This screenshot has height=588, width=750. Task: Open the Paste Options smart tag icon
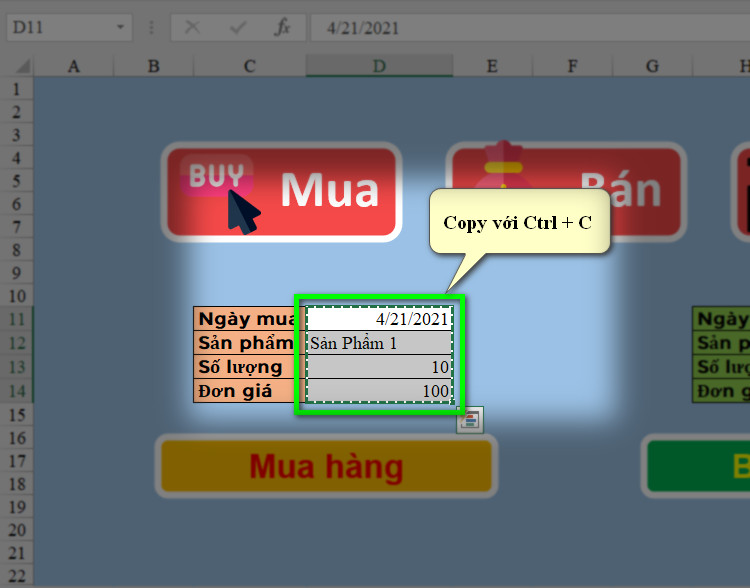click(x=470, y=420)
